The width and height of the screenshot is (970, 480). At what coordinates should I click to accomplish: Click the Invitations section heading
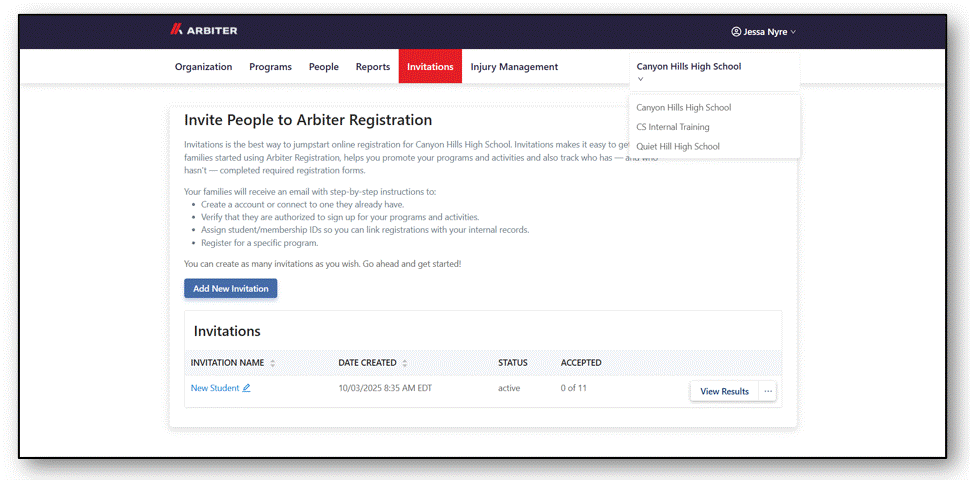coord(227,331)
